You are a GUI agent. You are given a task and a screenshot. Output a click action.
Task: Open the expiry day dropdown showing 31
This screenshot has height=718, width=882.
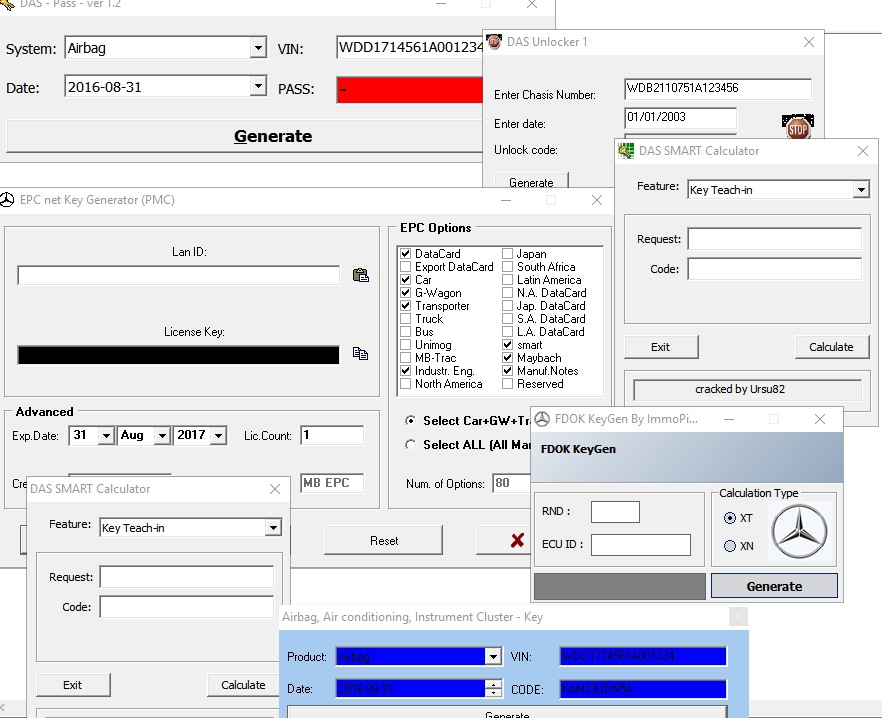106,436
